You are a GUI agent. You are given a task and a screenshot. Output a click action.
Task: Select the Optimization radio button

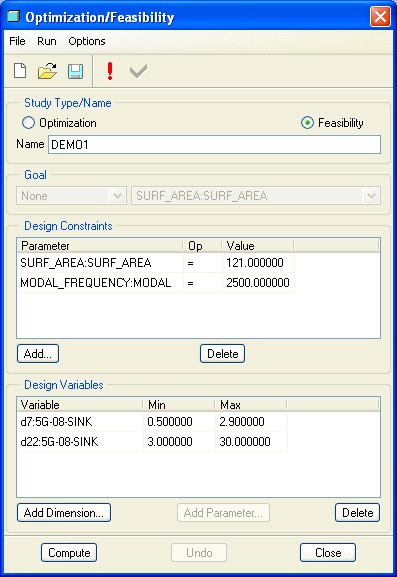28,123
